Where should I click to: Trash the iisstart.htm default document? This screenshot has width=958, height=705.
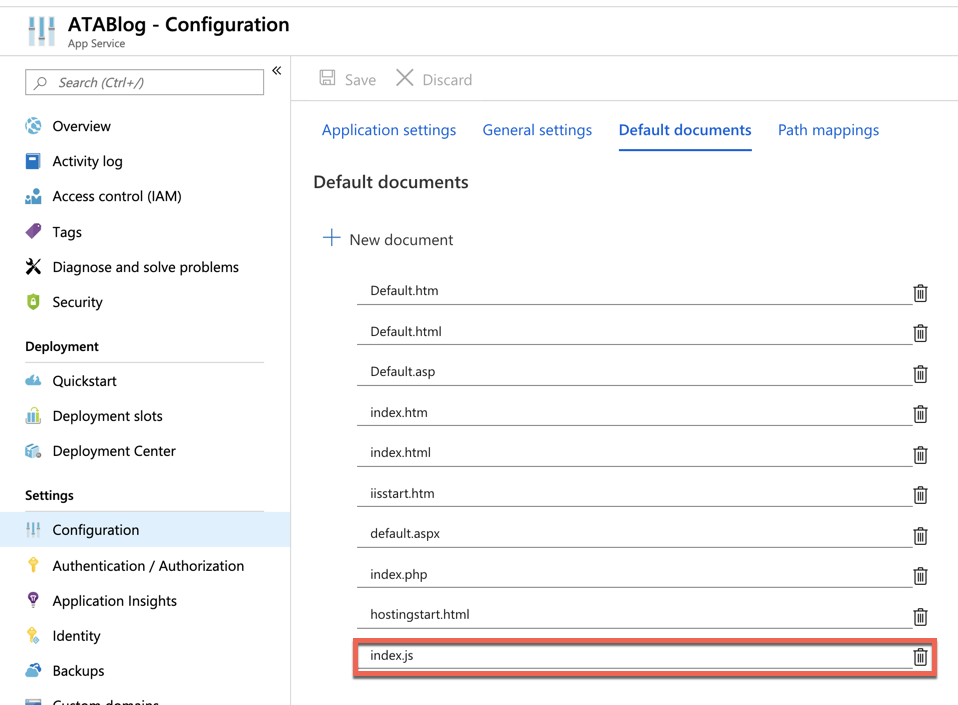(x=920, y=495)
